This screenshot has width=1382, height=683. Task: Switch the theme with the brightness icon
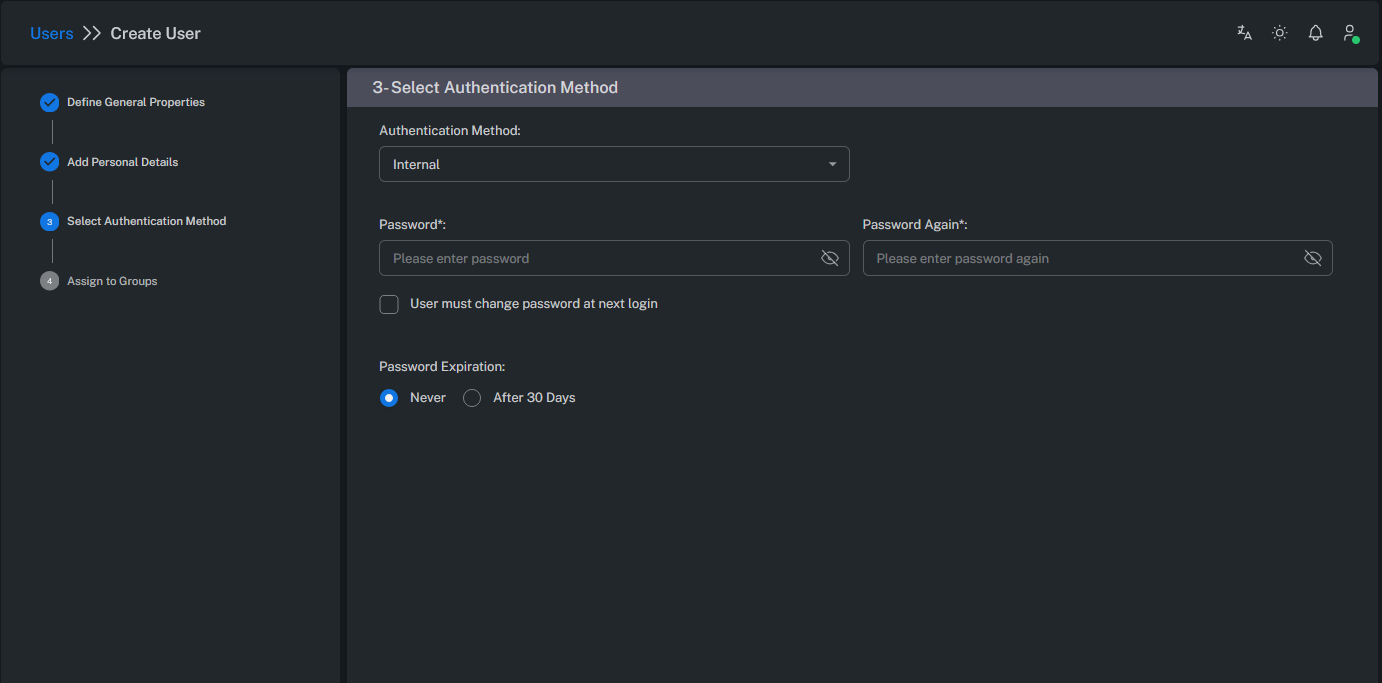click(x=1279, y=32)
